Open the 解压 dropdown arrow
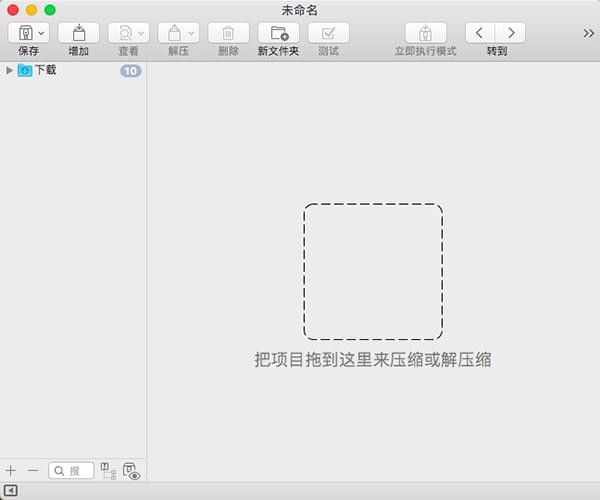Screen dimensions: 600x500 [191, 33]
